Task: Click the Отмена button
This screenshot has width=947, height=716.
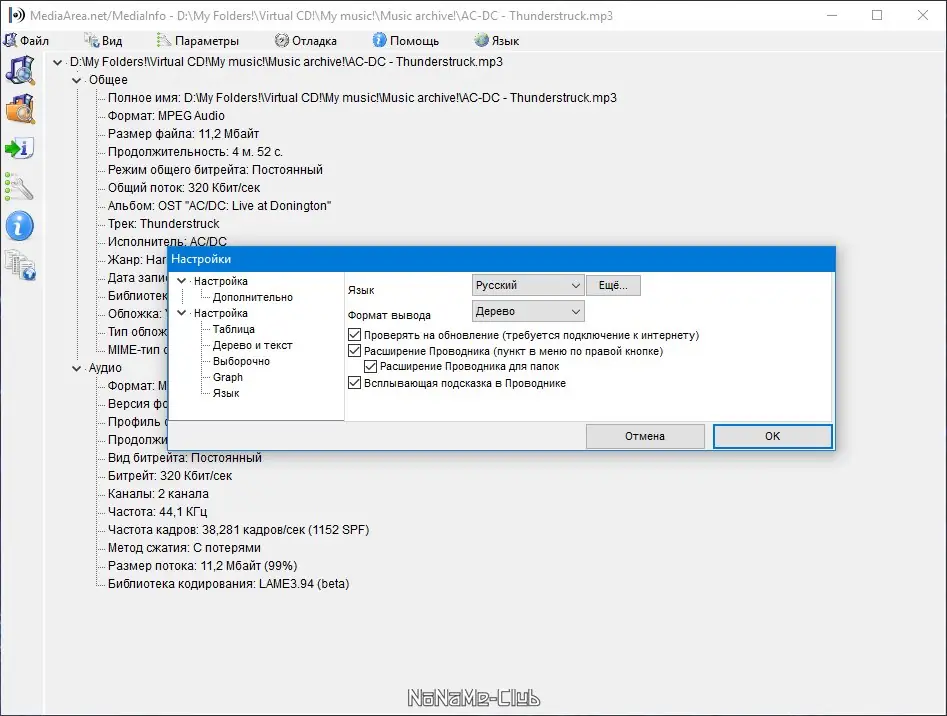Action: pos(645,436)
